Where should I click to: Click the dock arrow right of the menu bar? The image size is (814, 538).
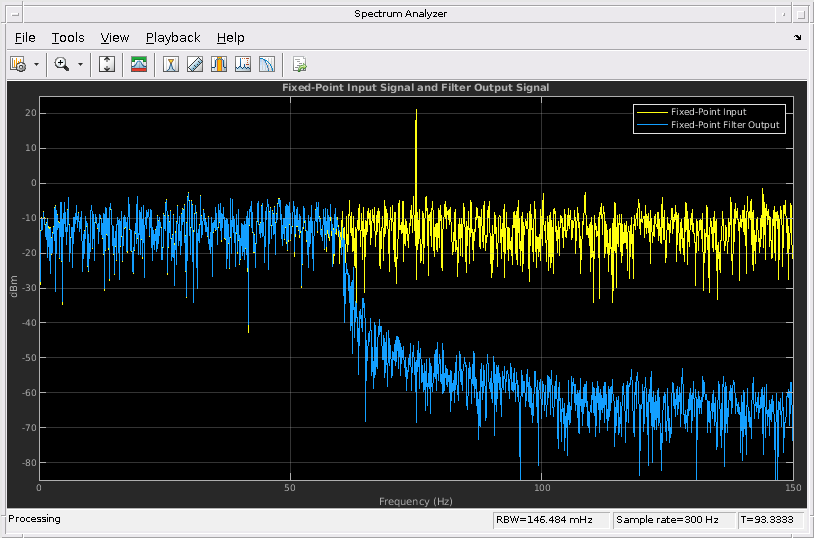point(797,38)
